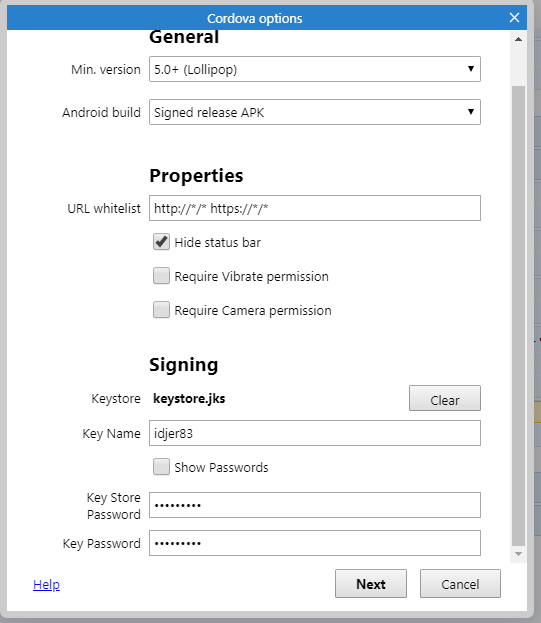Enable Require Vibrate permission
Viewport: 541px width, 623px height.
click(x=161, y=276)
